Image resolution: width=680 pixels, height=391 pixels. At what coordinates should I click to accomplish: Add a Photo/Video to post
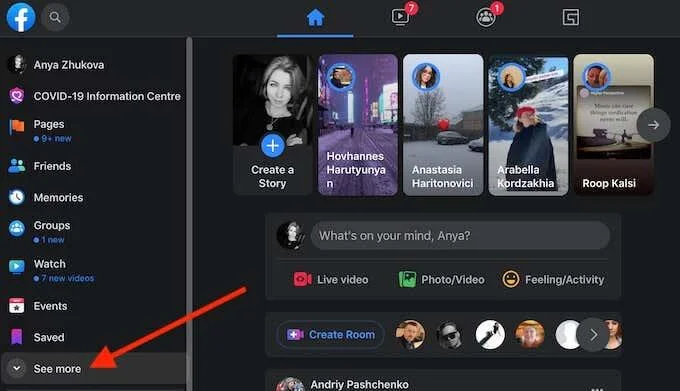pos(441,280)
